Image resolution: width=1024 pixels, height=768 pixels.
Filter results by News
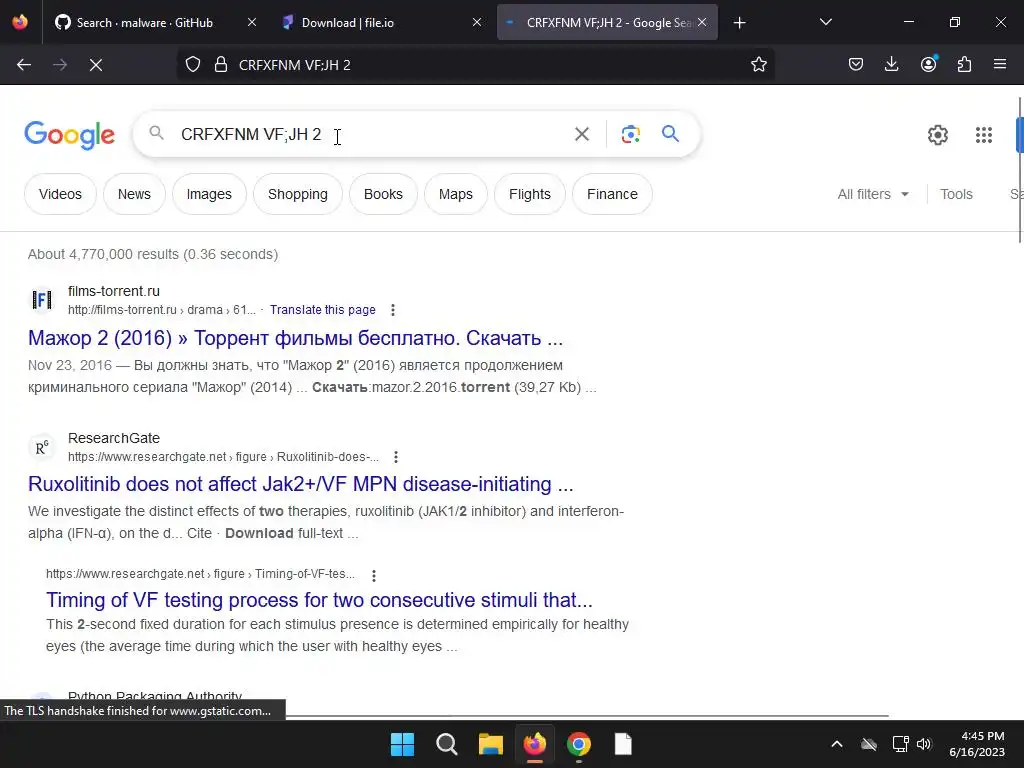(x=134, y=194)
